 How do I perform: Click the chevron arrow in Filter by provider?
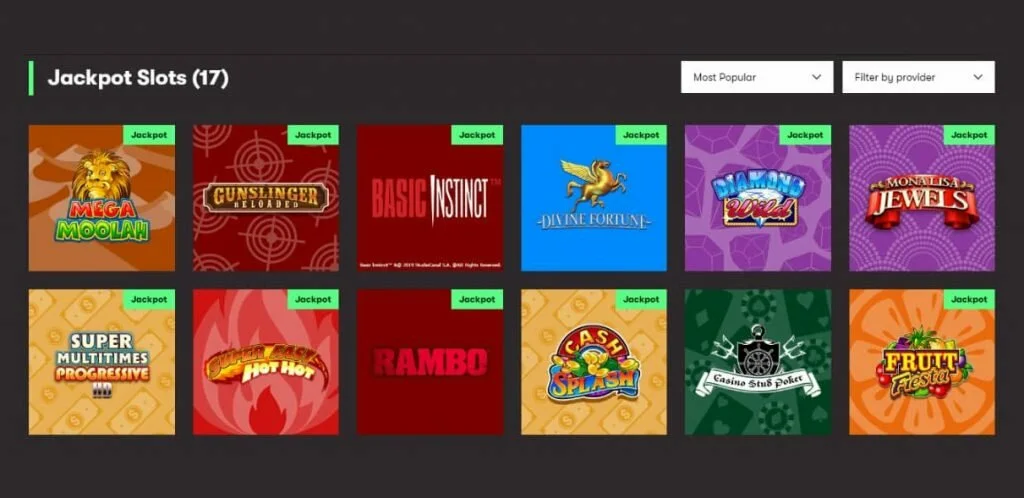point(977,77)
